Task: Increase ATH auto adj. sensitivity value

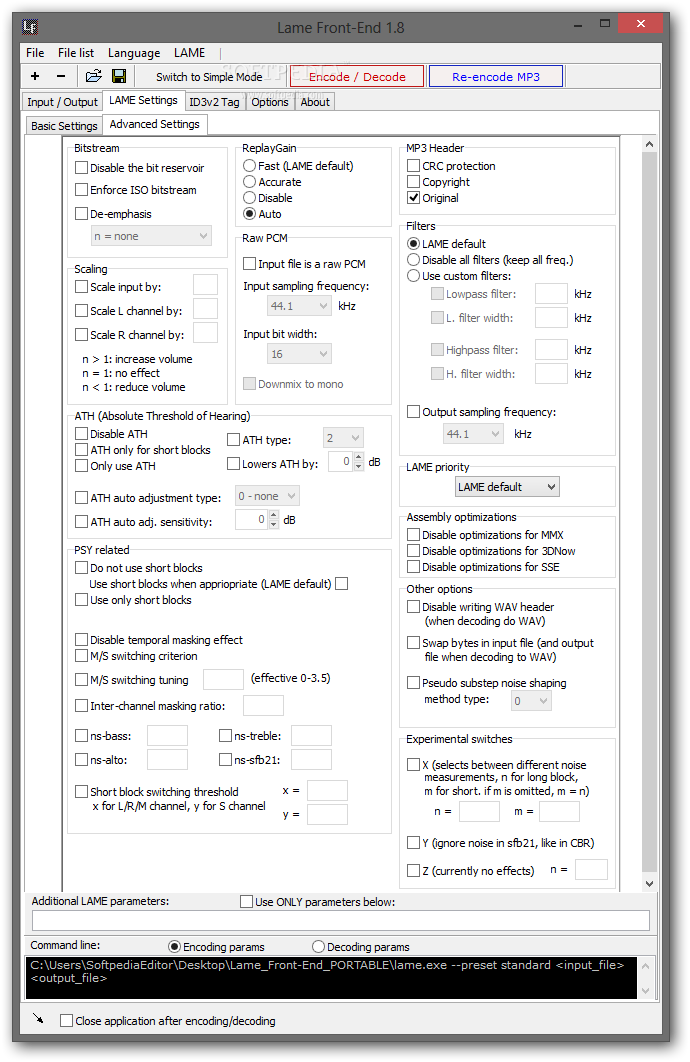Action: [274, 515]
